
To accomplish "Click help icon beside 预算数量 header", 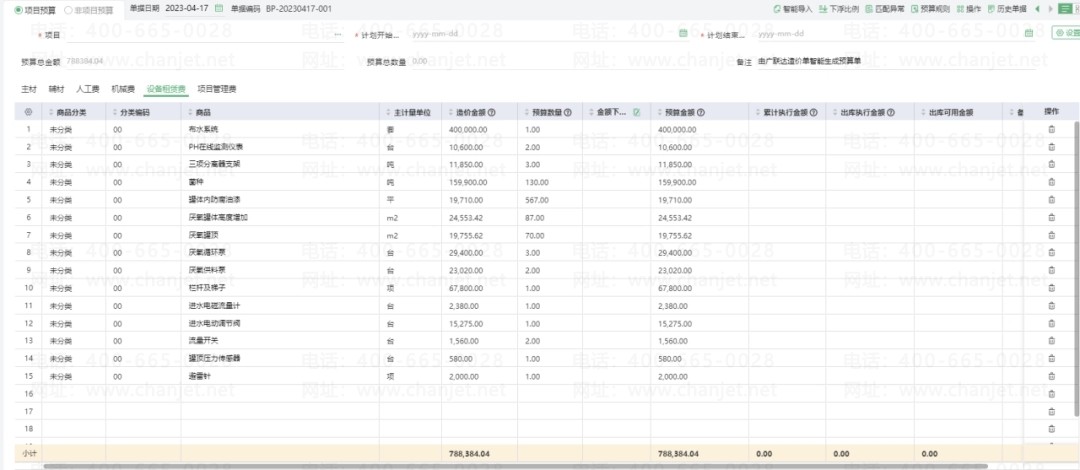I will (x=567, y=112).
